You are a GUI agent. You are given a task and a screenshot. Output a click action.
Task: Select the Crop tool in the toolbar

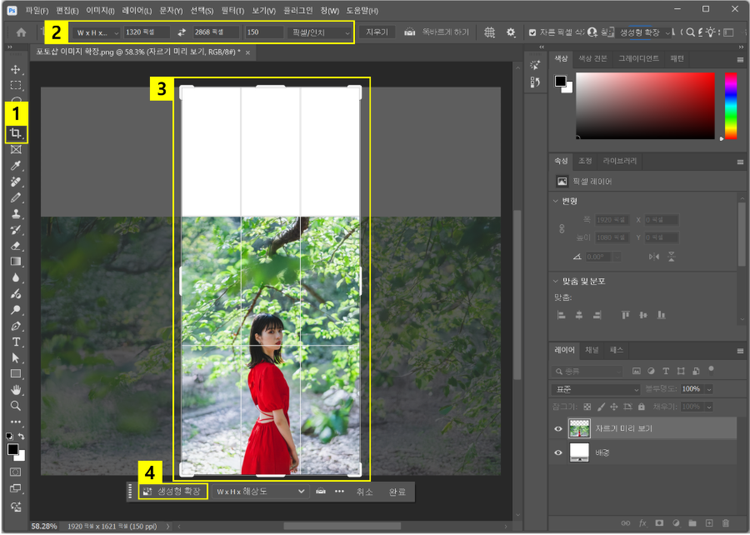click(15, 133)
